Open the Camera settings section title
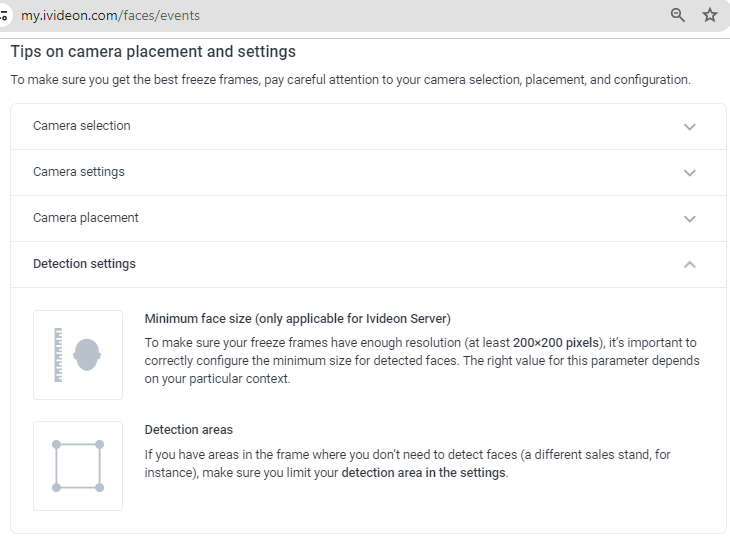This screenshot has width=730, height=544. [x=79, y=172]
